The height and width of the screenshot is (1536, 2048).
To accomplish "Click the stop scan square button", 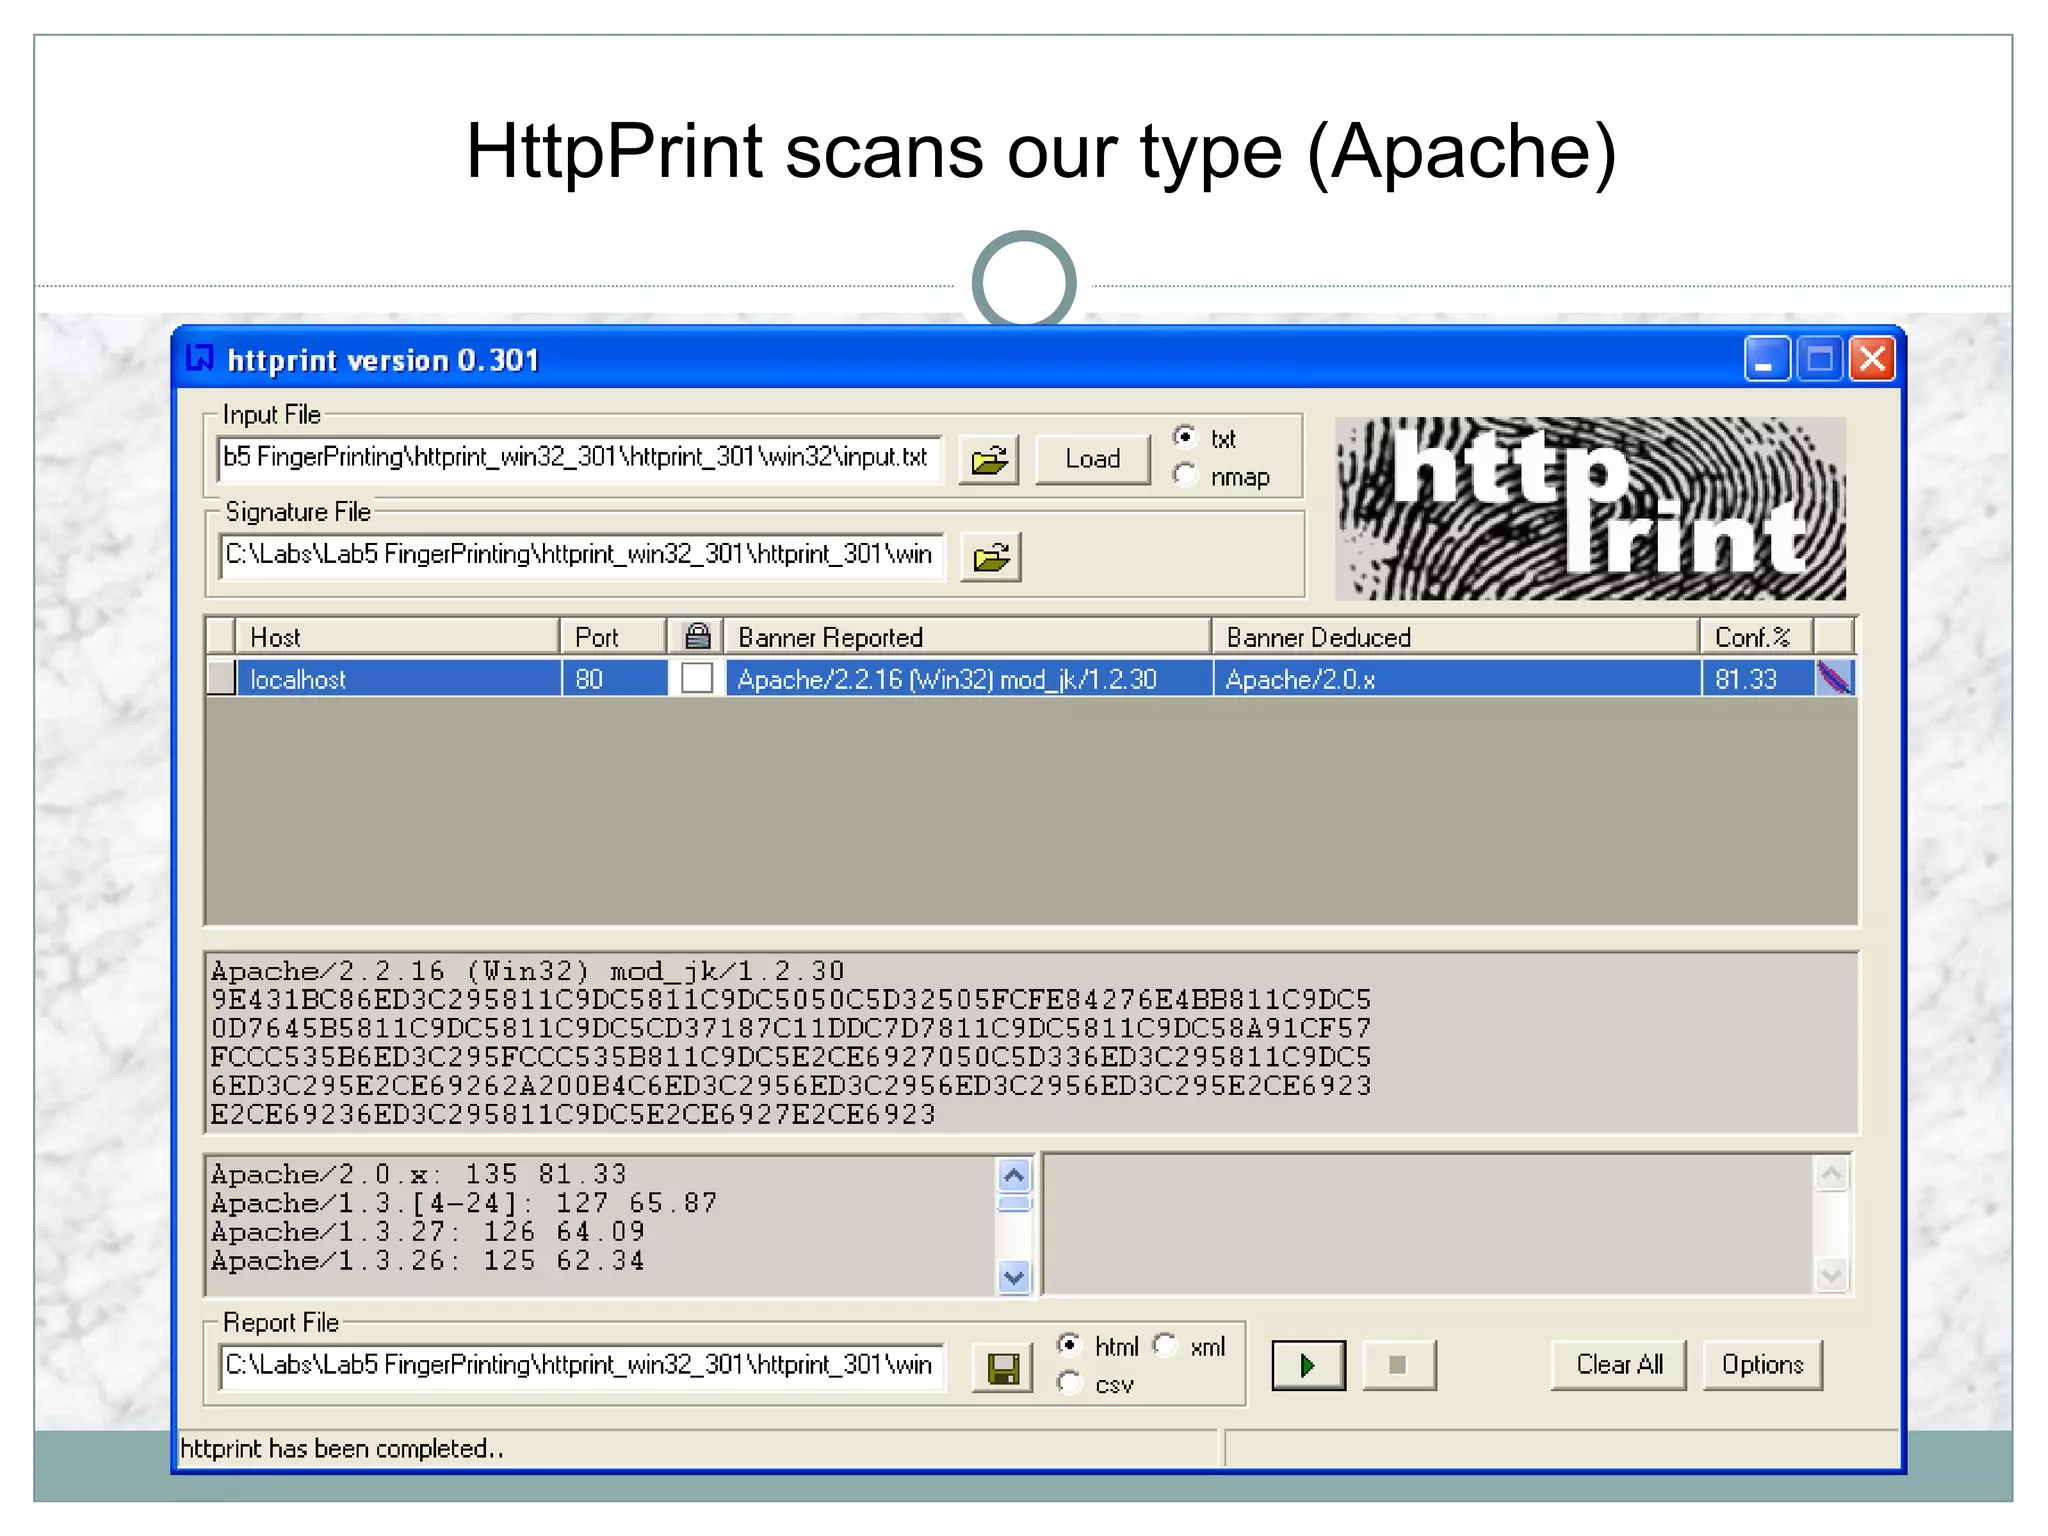I will tap(1398, 1366).
